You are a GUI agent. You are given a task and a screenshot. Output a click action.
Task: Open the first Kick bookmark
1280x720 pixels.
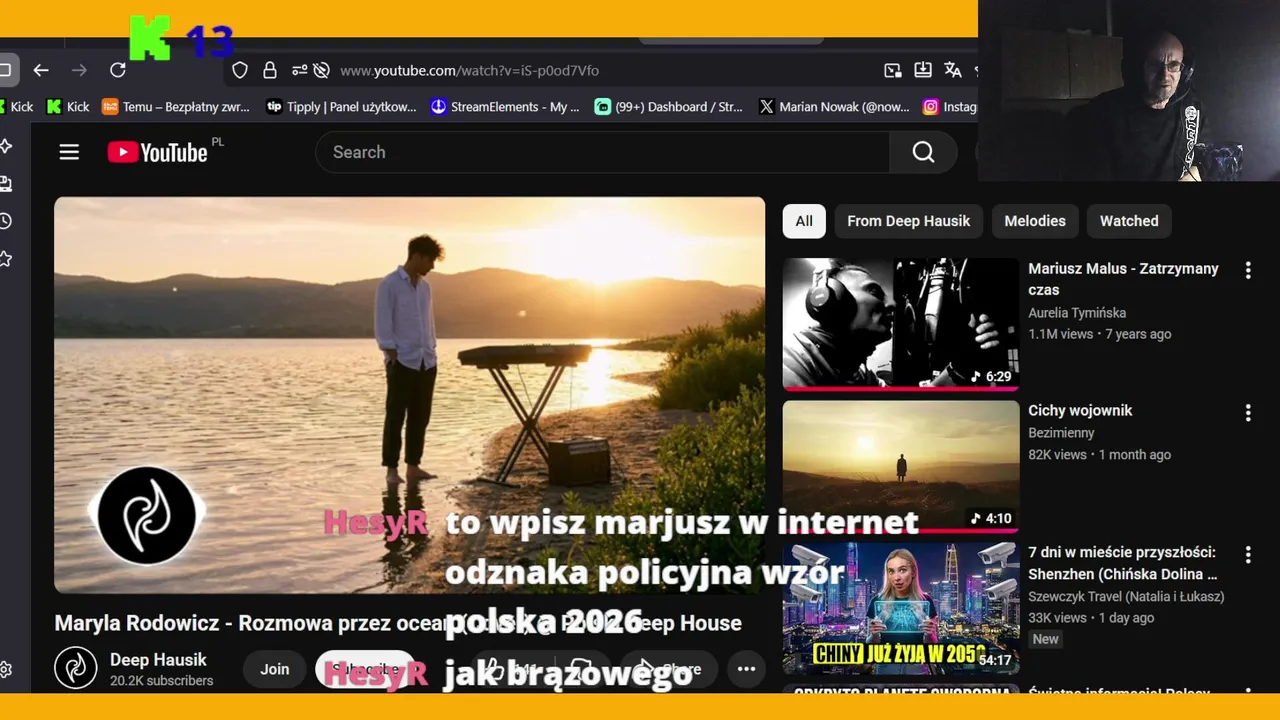(16, 107)
